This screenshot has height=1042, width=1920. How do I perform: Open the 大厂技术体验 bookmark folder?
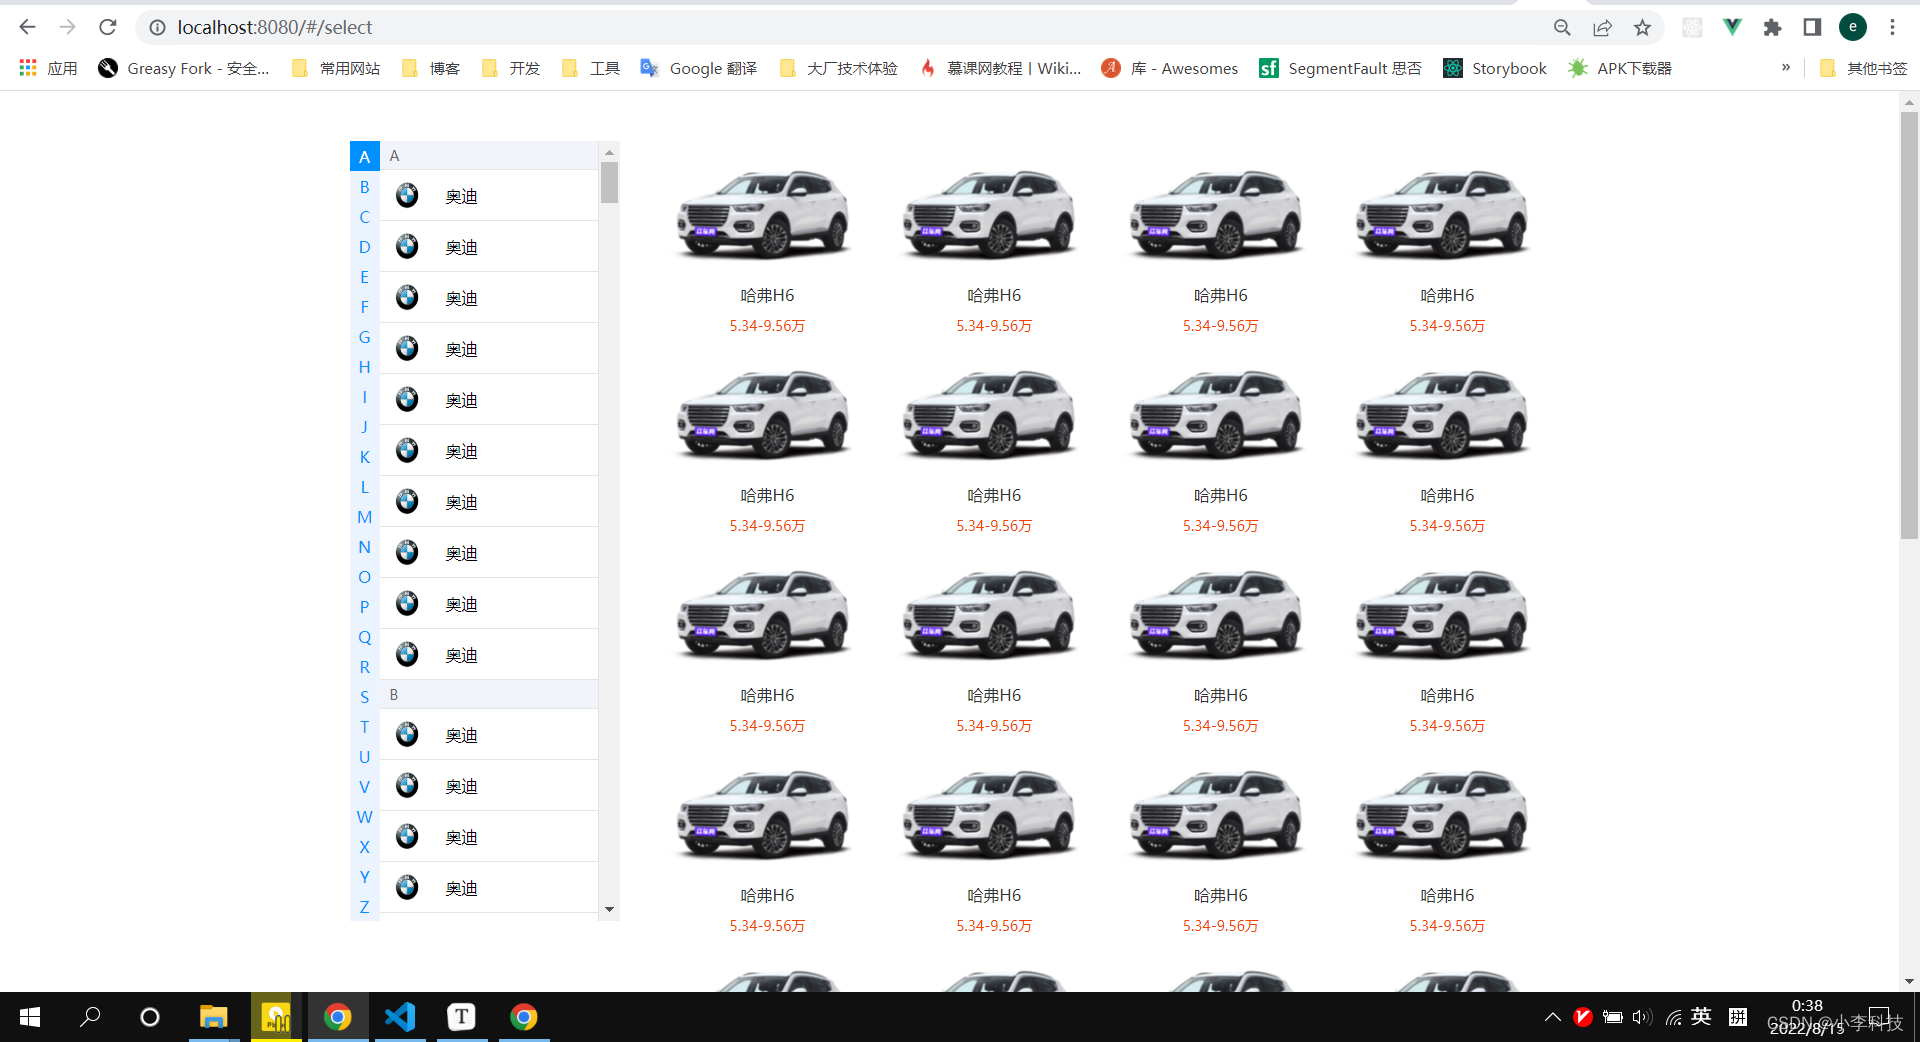click(838, 68)
